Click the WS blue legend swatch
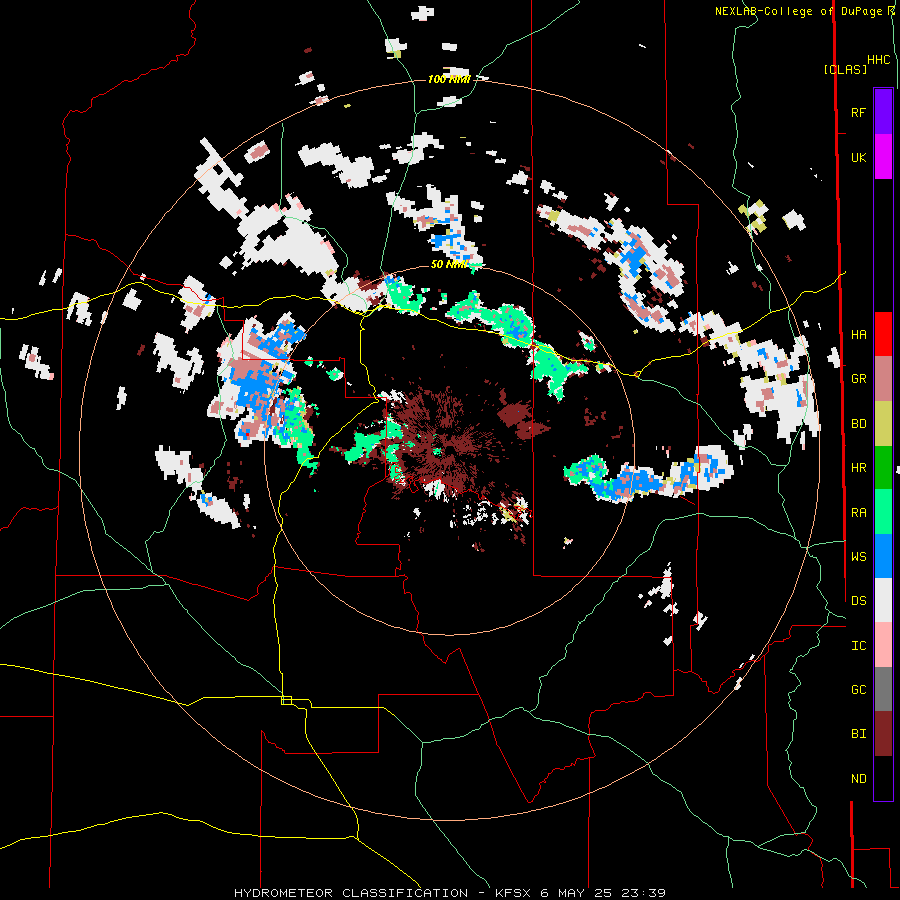 click(883, 556)
